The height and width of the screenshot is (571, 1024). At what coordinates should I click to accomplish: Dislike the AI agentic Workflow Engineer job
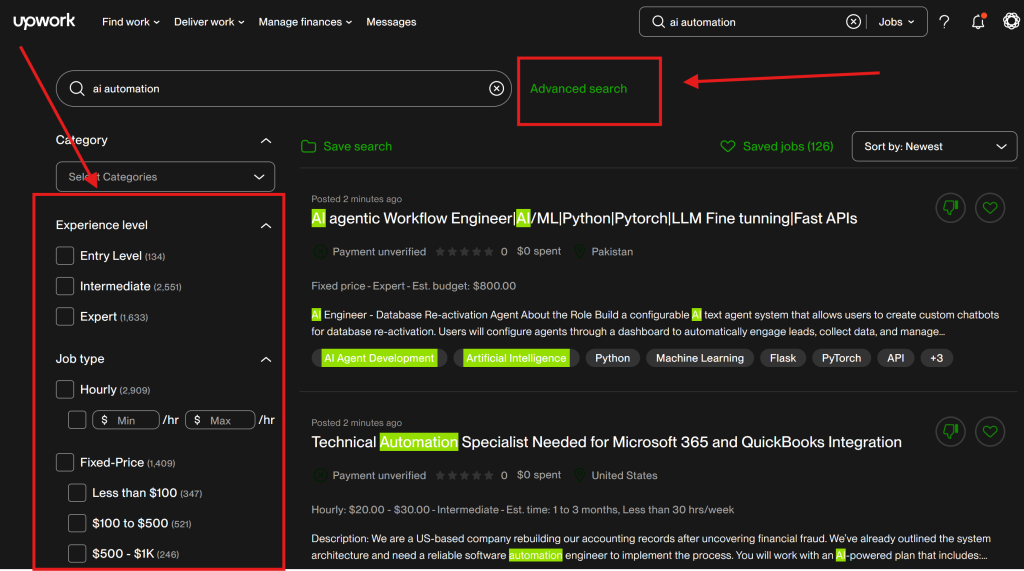point(950,208)
